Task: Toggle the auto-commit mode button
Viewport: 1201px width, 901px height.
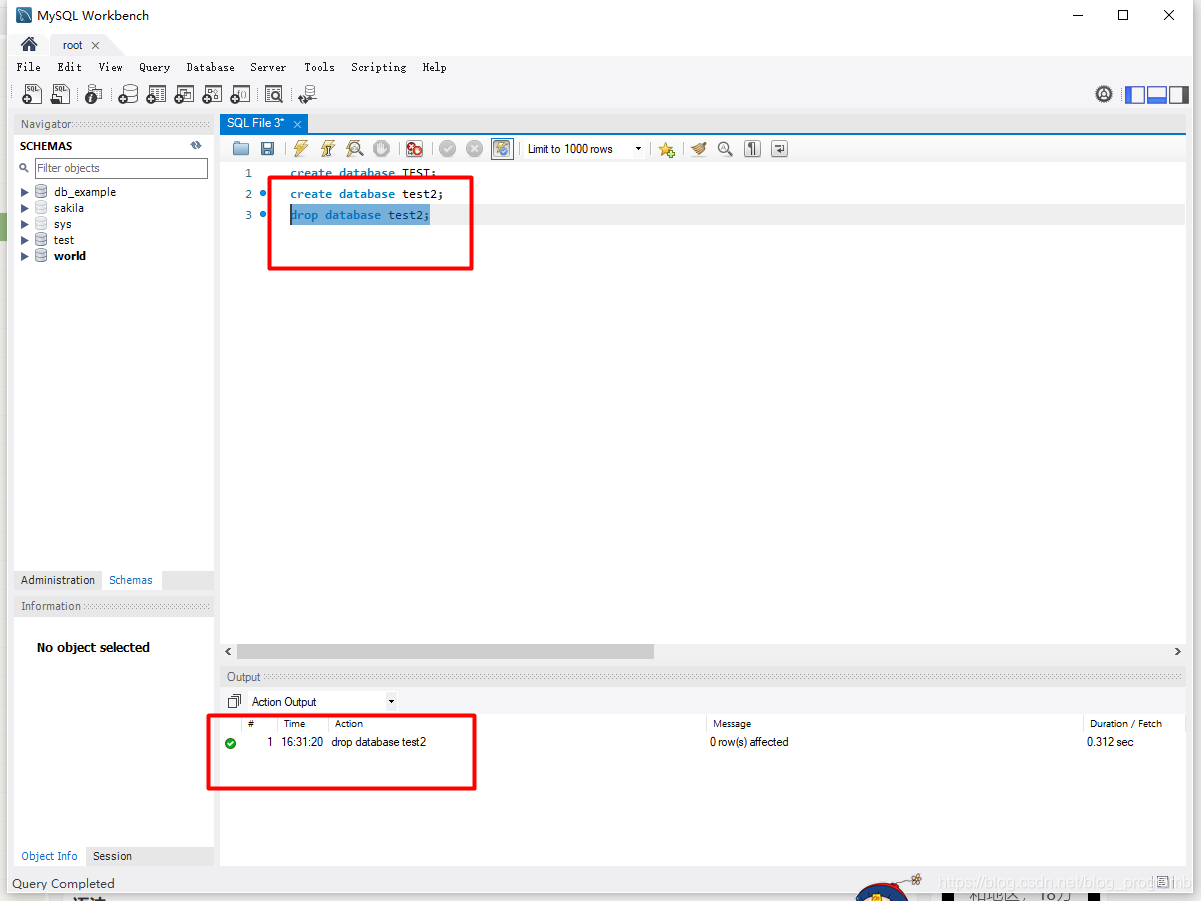Action: click(502, 149)
